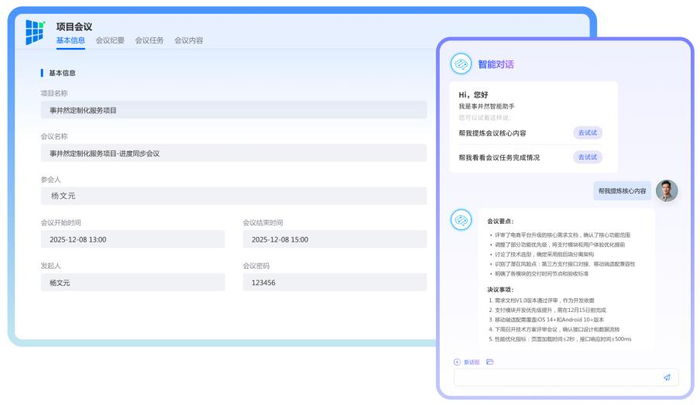Image resolution: width=700 pixels, height=405 pixels.
Task: Click the Hi，您好 greeting text
Action: tap(473, 95)
